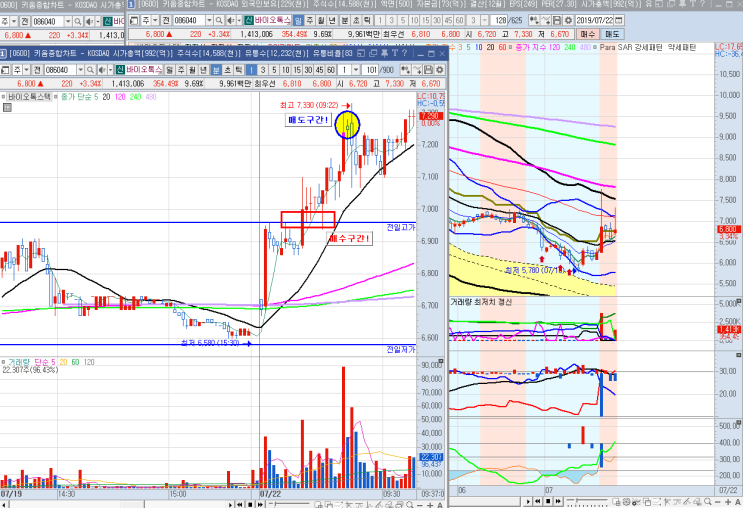Click the chart type line icon in front toolbar
The image size is (743, 508).
pos(417,70)
